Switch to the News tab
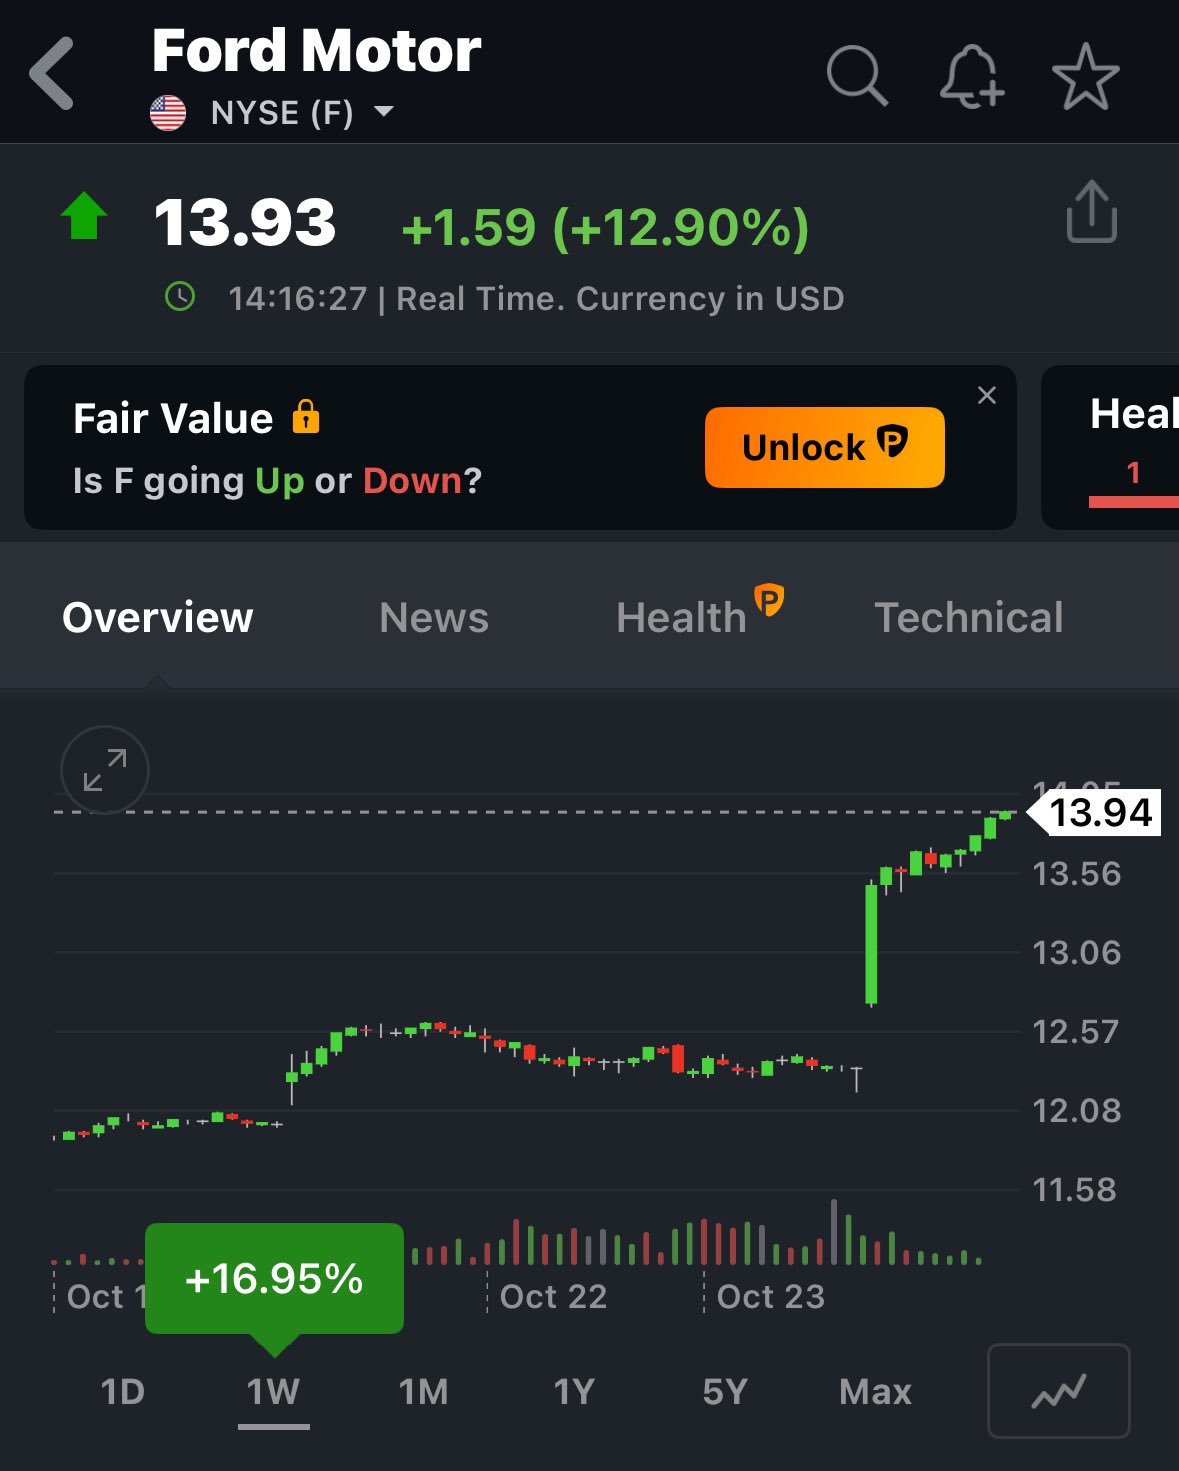This screenshot has height=1471, width=1179. [434, 617]
